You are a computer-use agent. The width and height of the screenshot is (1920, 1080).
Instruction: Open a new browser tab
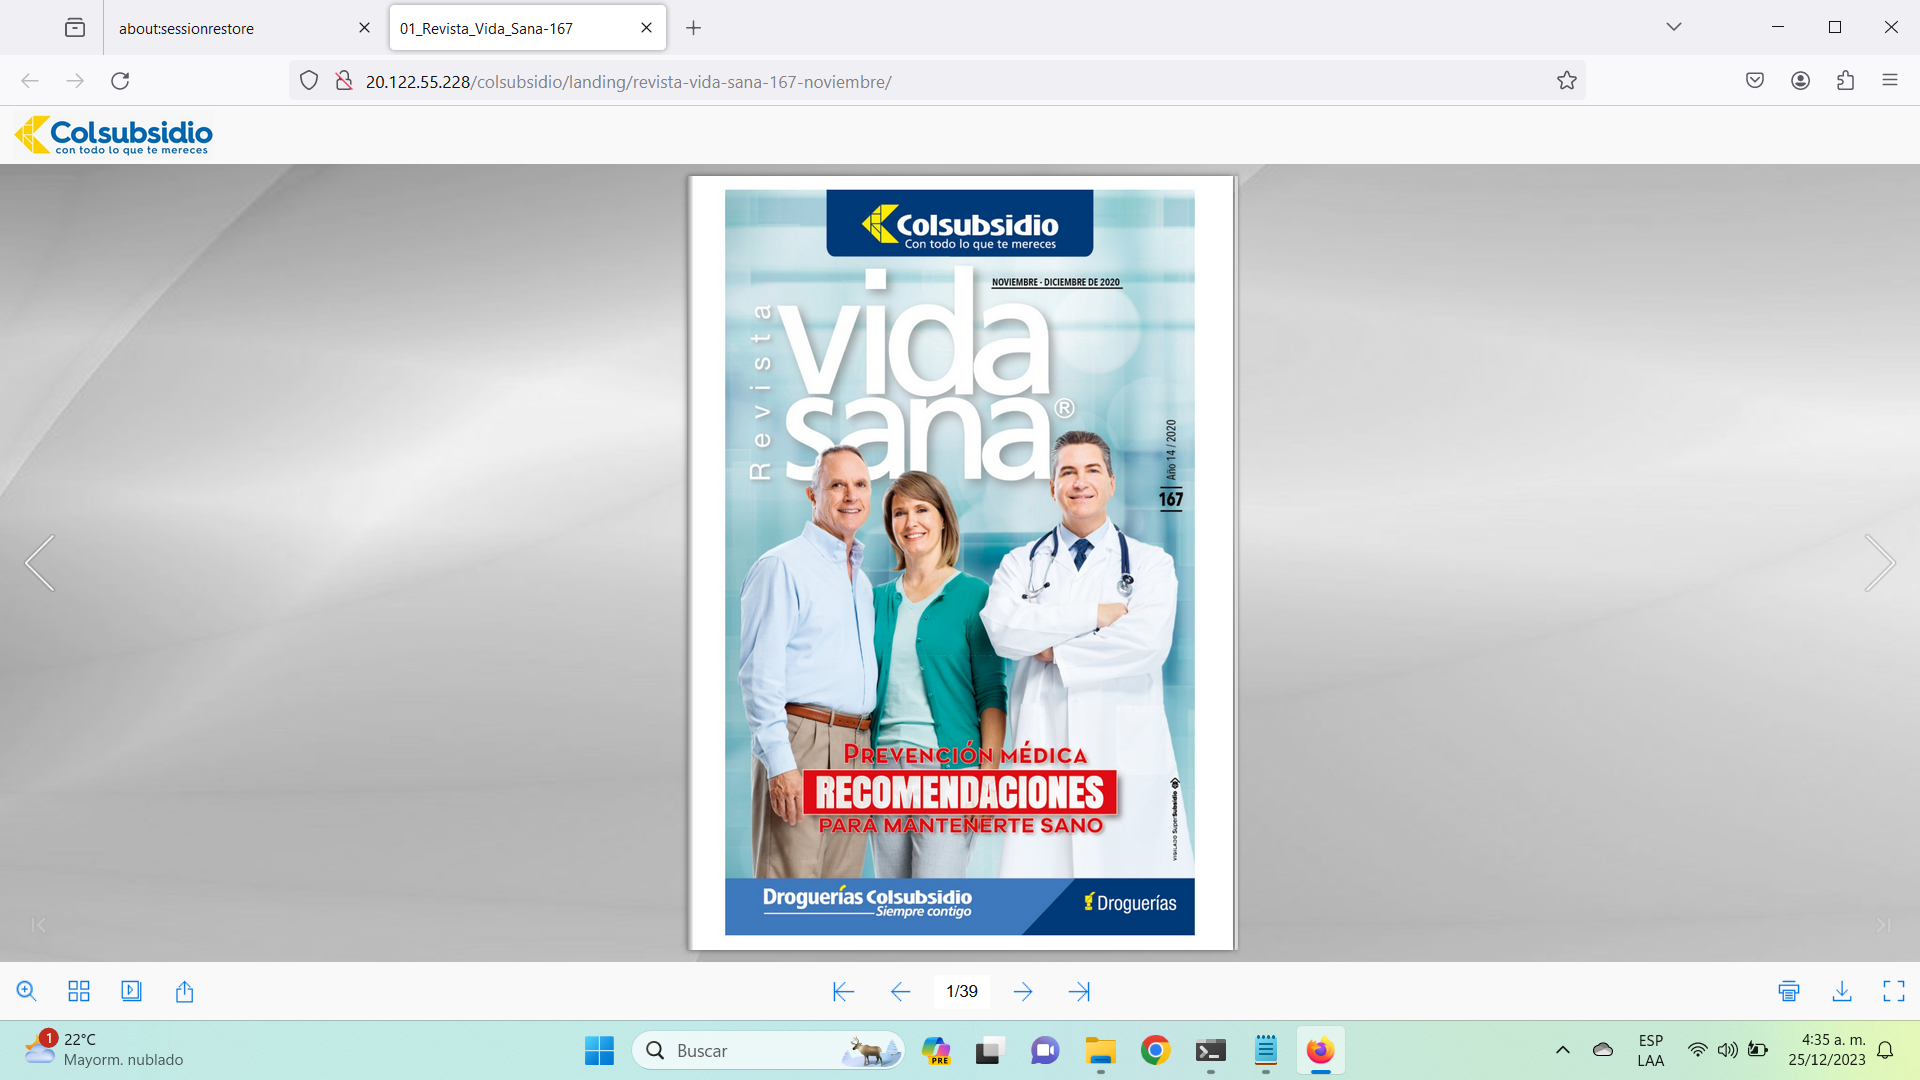(x=693, y=28)
